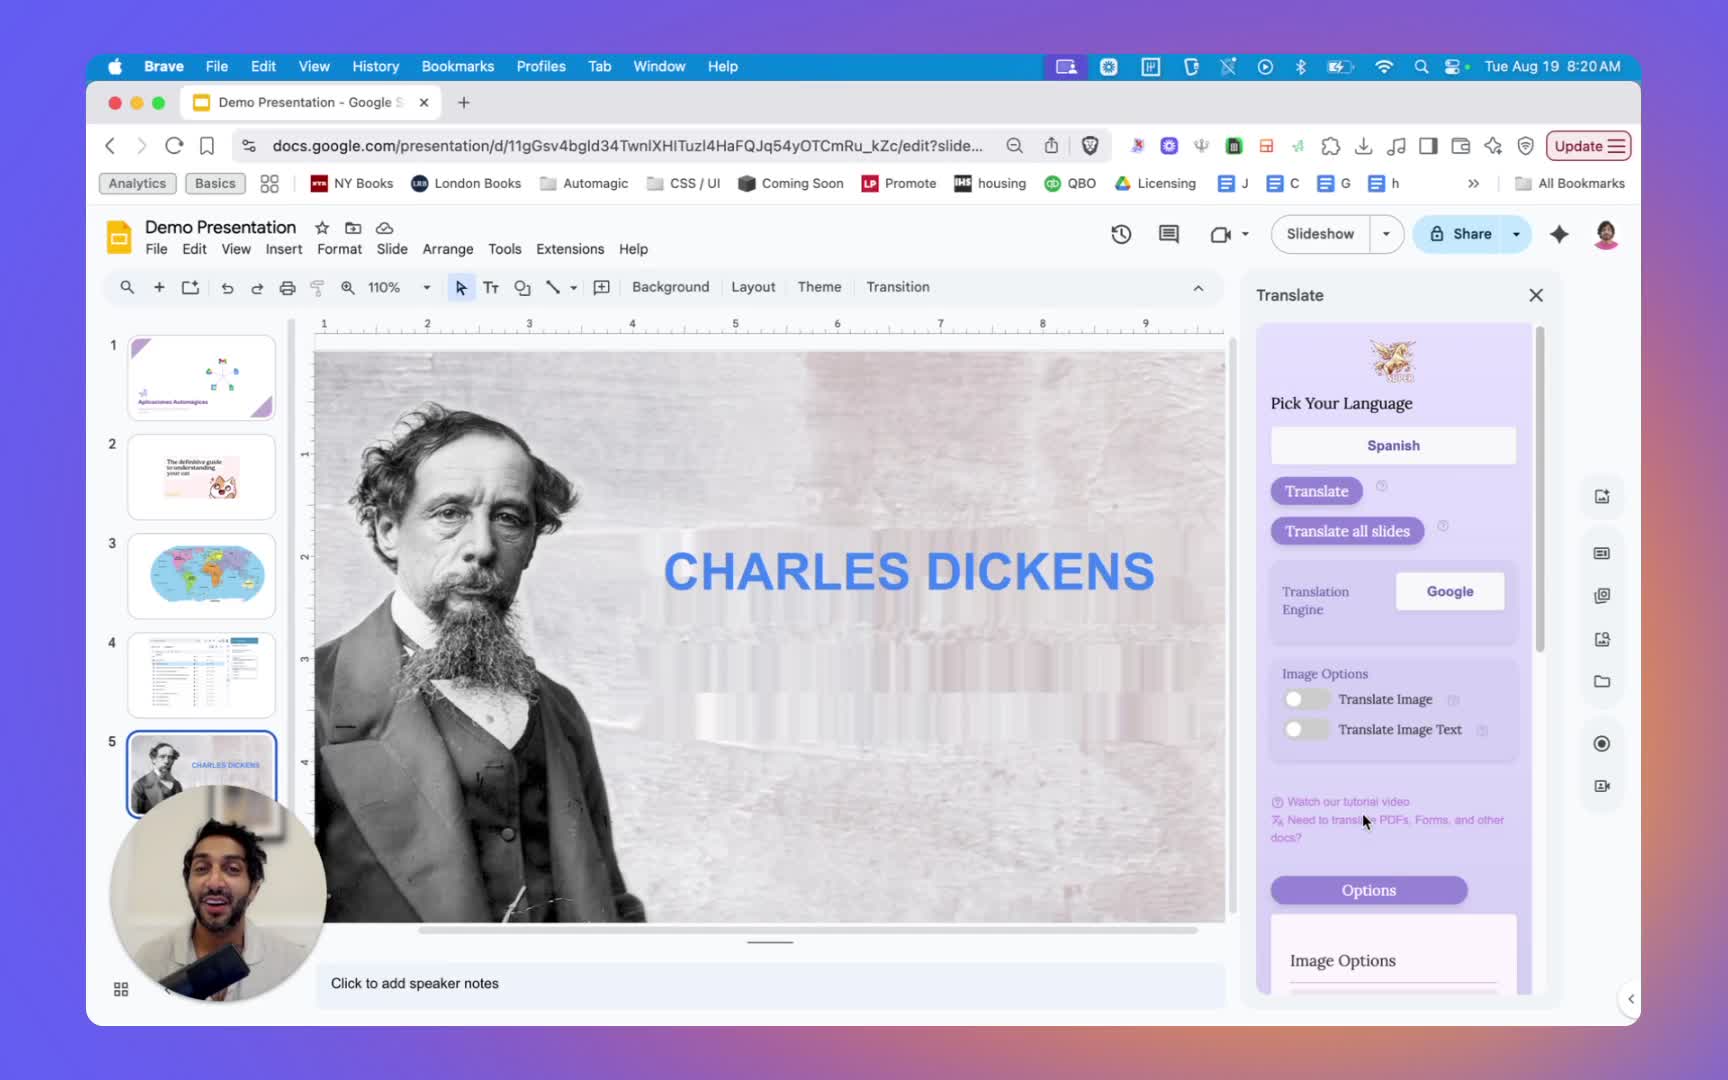Open the Spanish language selector
This screenshot has height=1080, width=1728.
click(x=1392, y=446)
